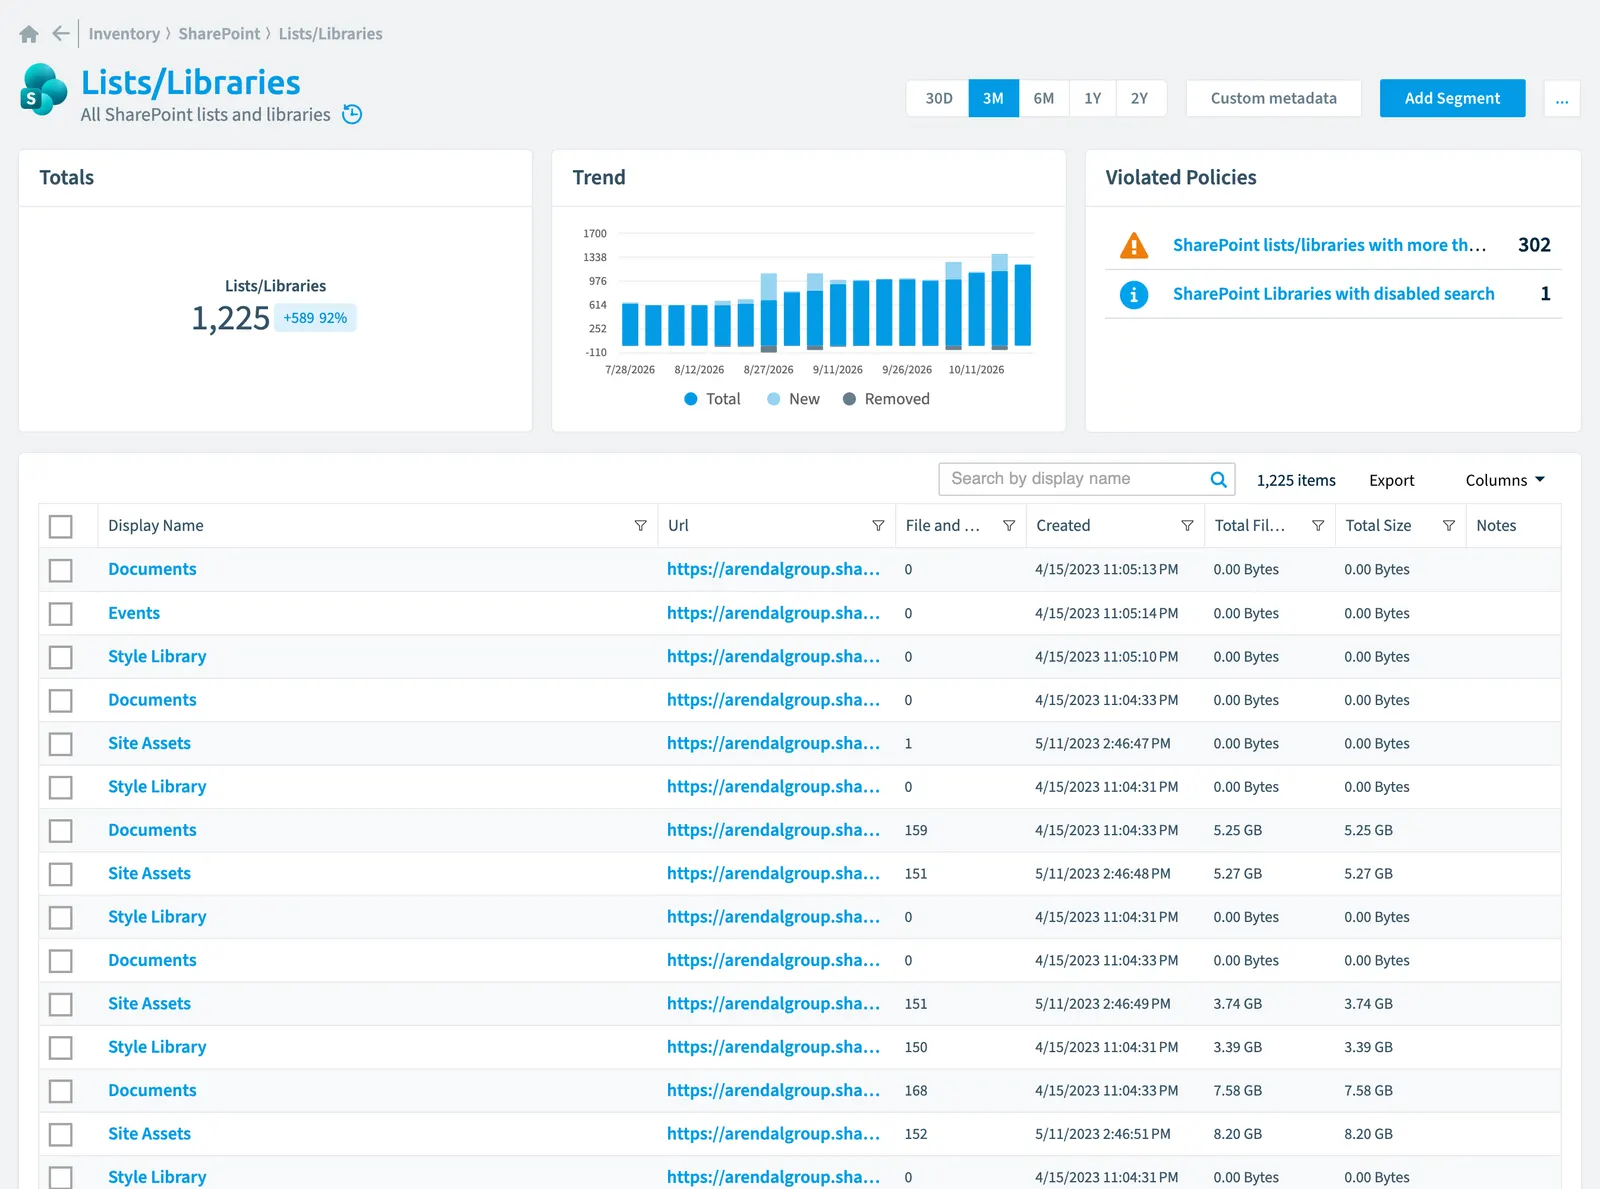The height and width of the screenshot is (1189, 1600).
Task: Filter the Total Size column
Action: click(x=1449, y=526)
